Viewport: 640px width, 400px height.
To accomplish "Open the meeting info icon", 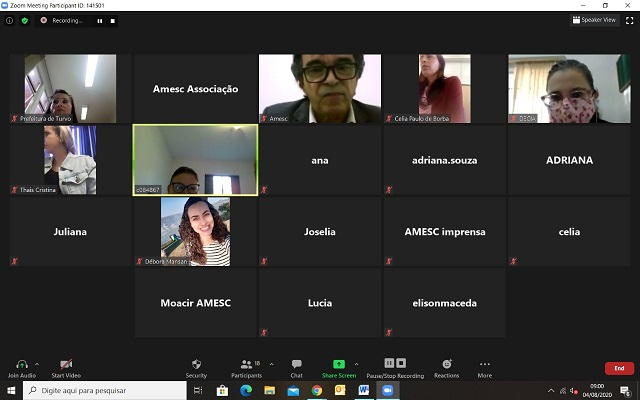I will click(x=10, y=20).
